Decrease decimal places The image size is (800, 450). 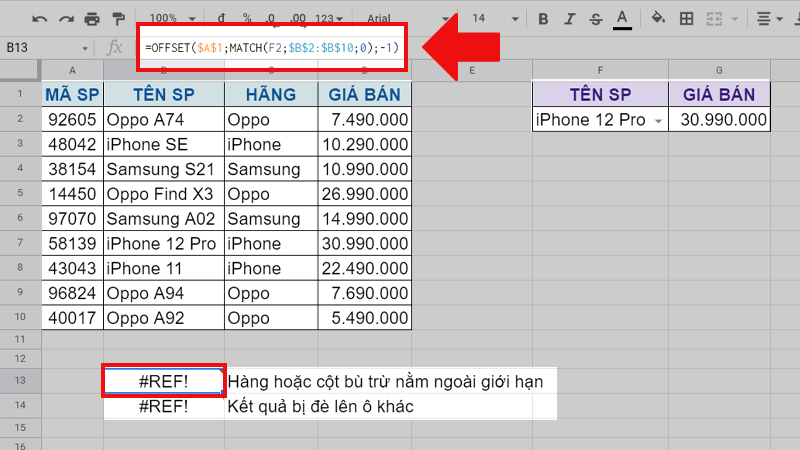click(271, 18)
